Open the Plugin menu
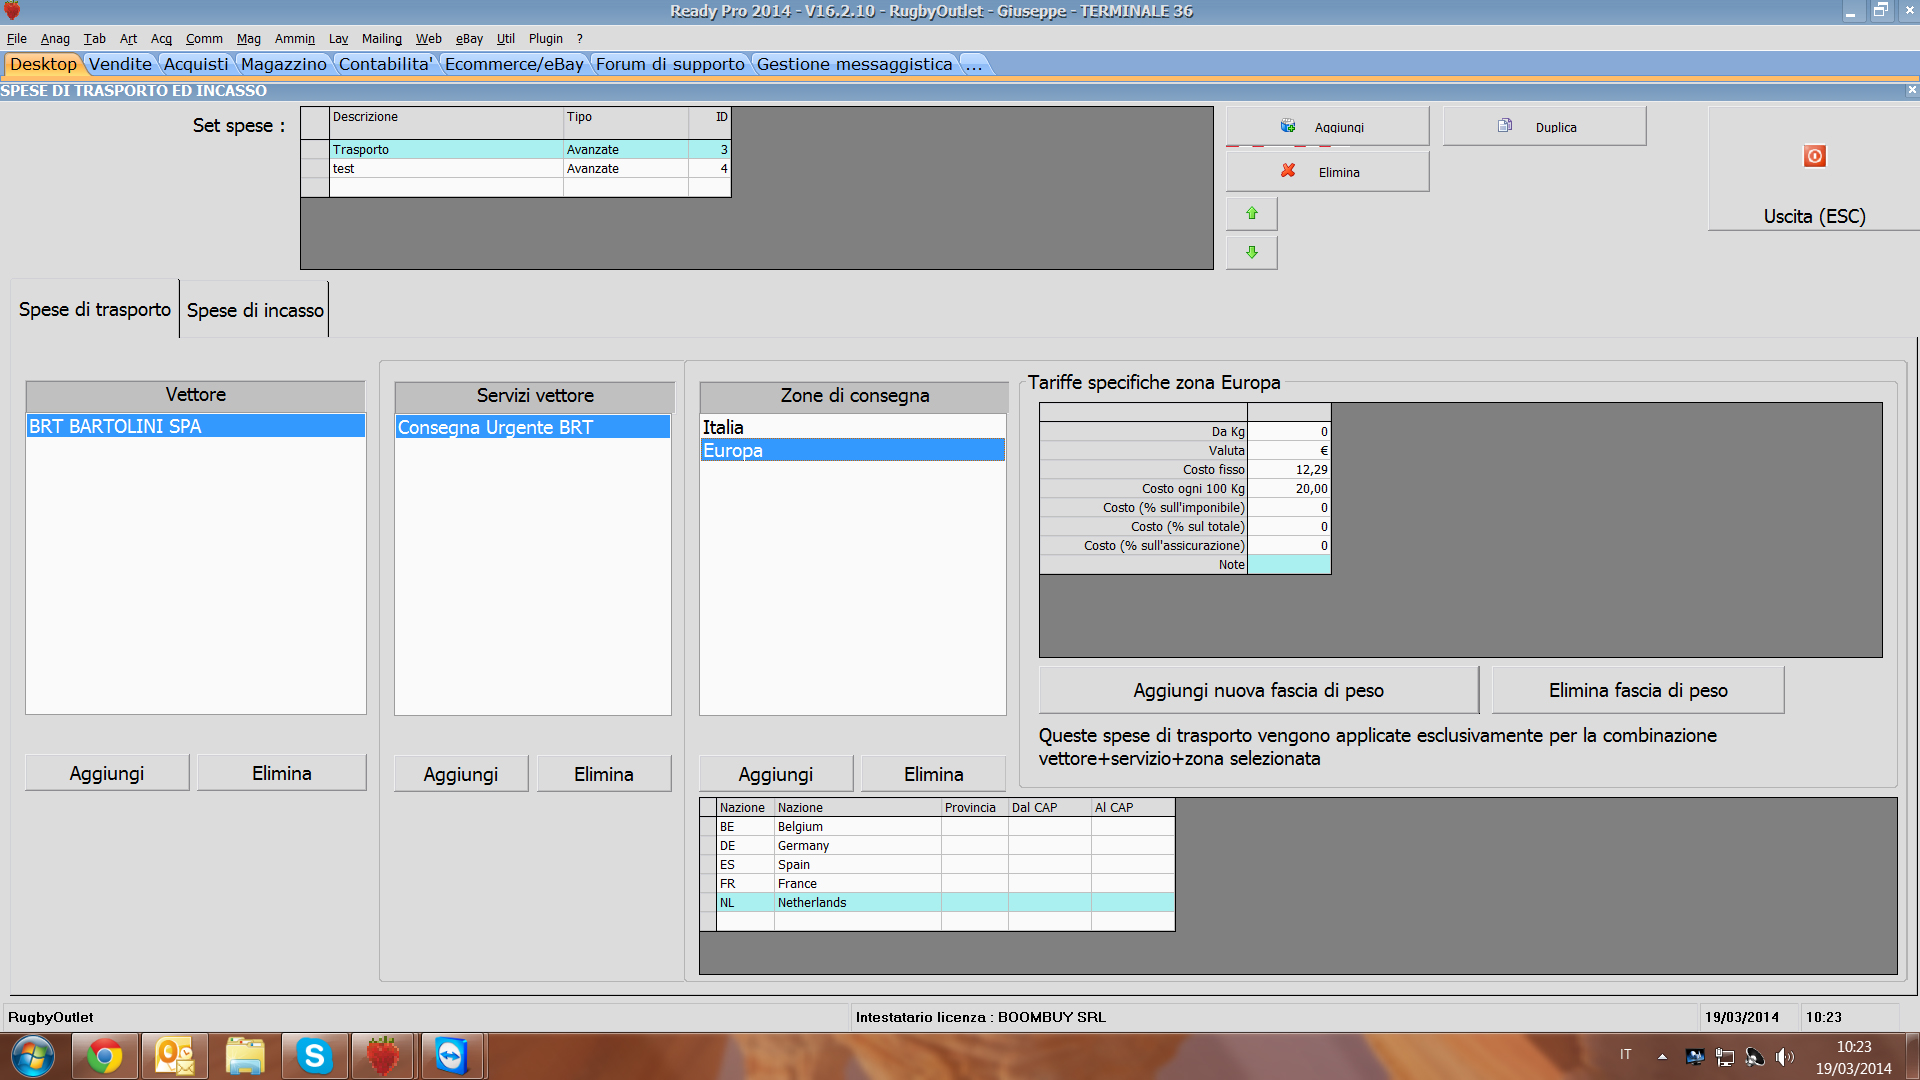Image resolution: width=1920 pixels, height=1080 pixels. [x=546, y=39]
